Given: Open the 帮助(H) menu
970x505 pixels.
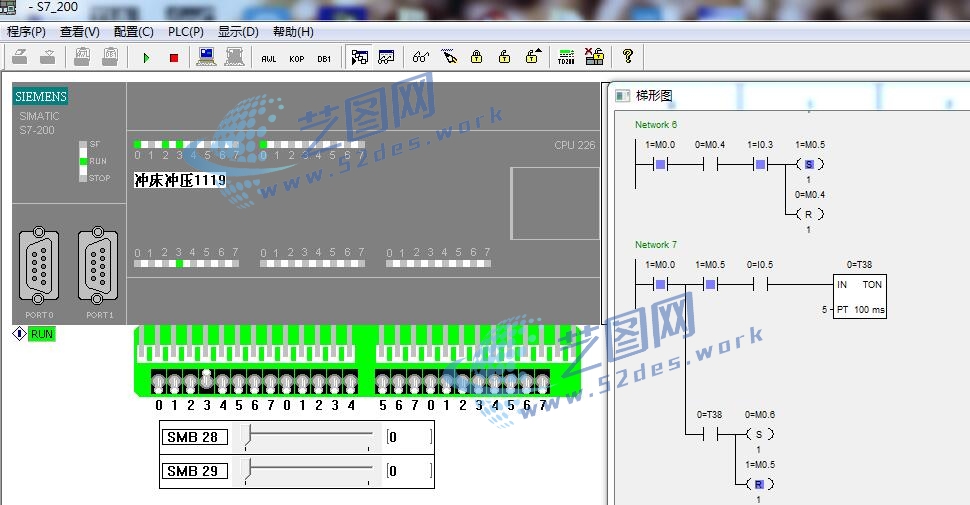Looking at the screenshot, I should point(293,32).
